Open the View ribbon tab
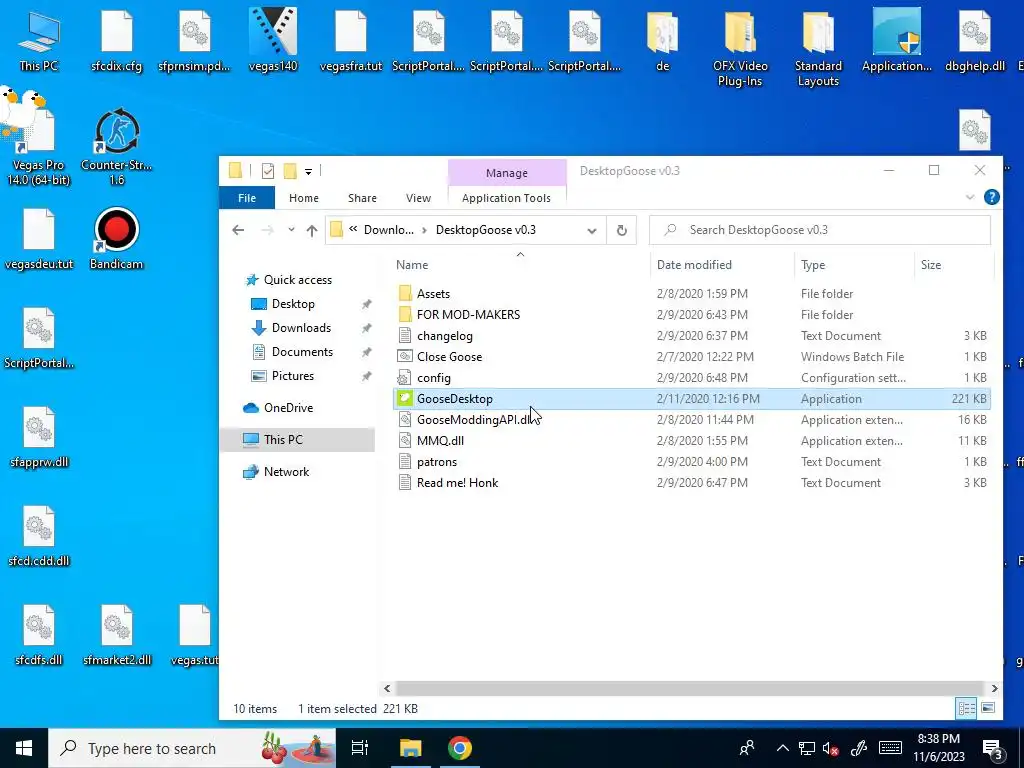Screen dimensions: 1024x768 [x=418, y=198]
